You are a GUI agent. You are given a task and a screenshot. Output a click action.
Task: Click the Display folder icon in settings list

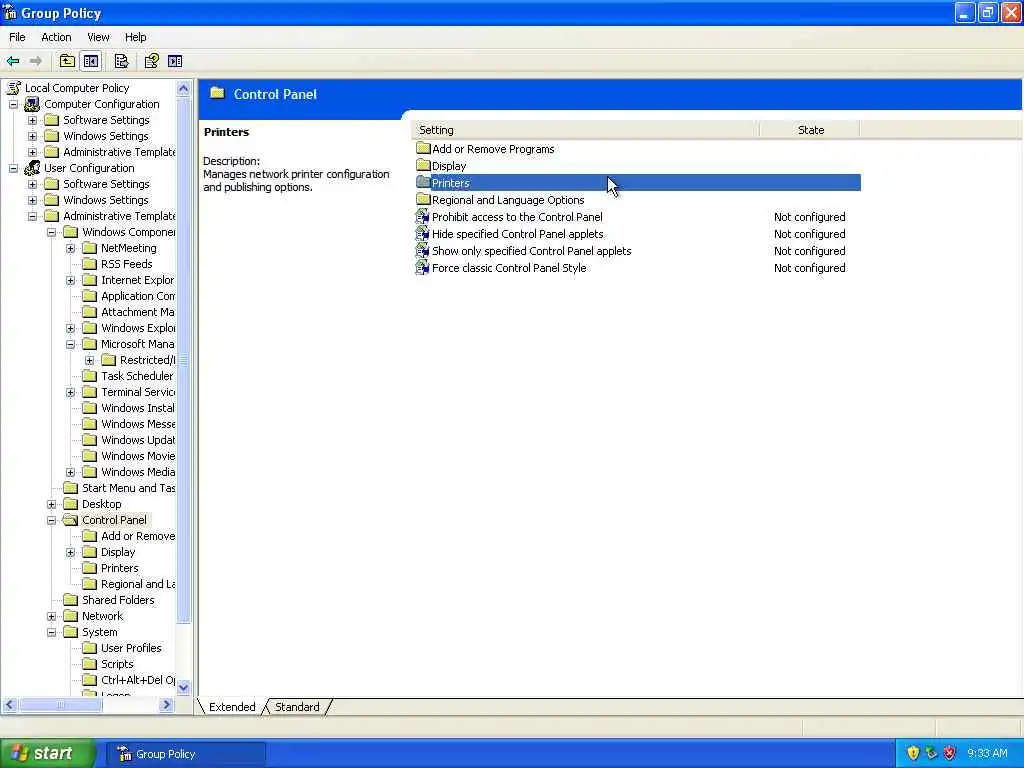(423, 165)
